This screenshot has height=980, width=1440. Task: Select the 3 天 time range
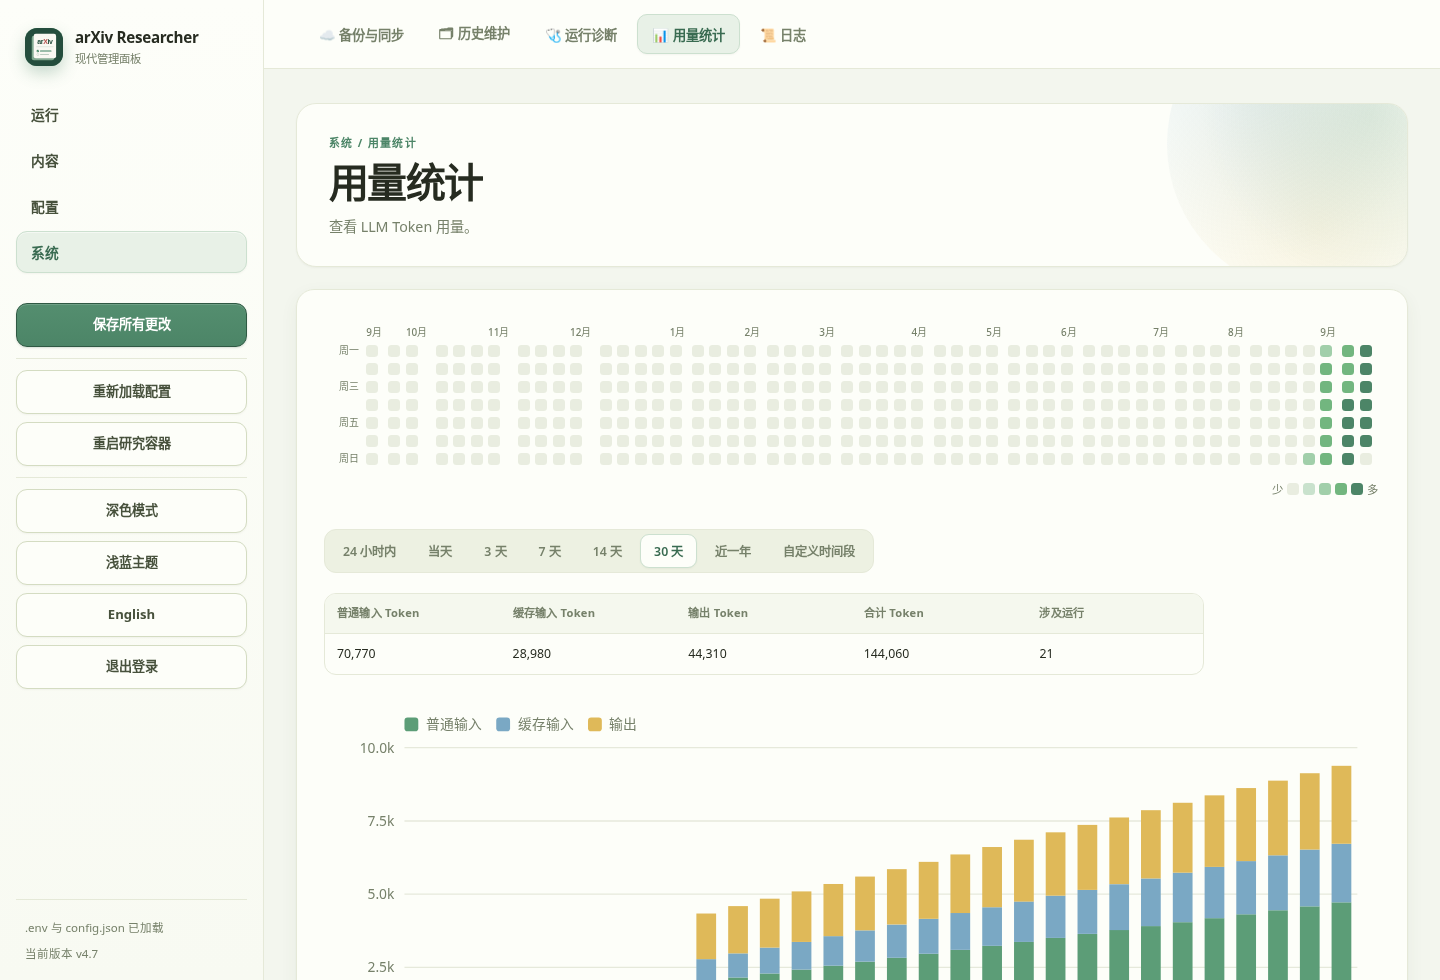tap(495, 551)
